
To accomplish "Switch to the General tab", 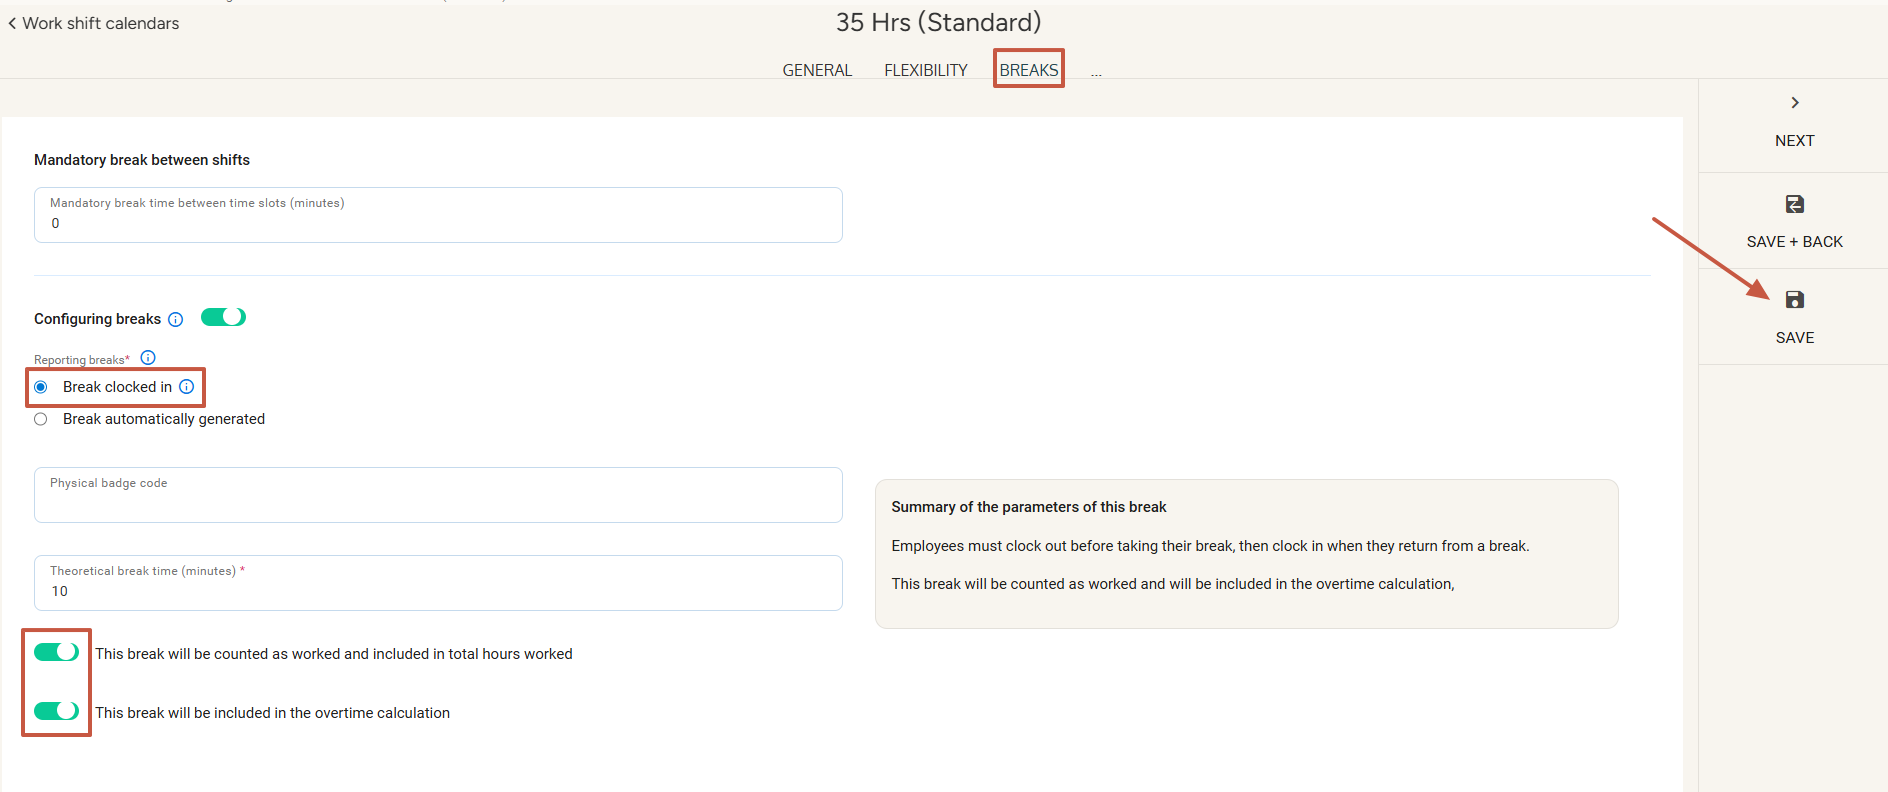I will point(817,70).
